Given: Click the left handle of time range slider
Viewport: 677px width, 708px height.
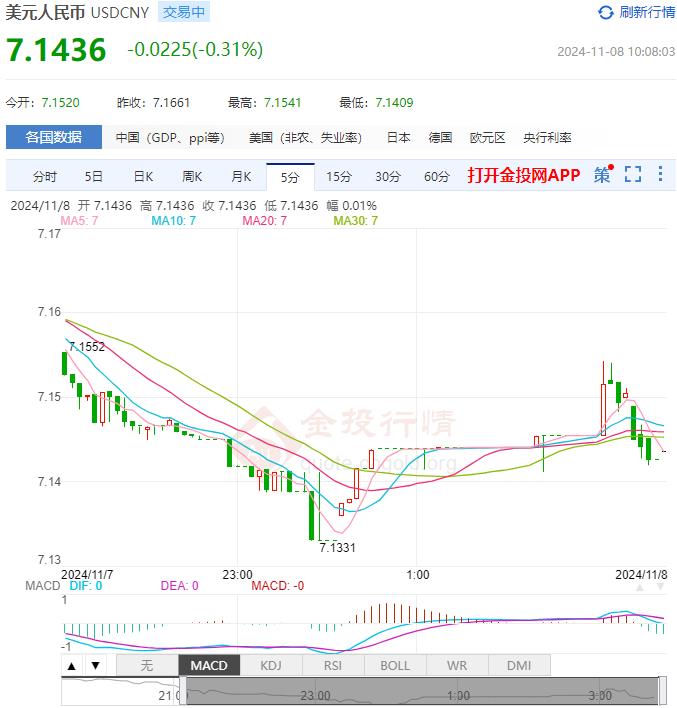Looking at the screenshot, I should point(180,692).
